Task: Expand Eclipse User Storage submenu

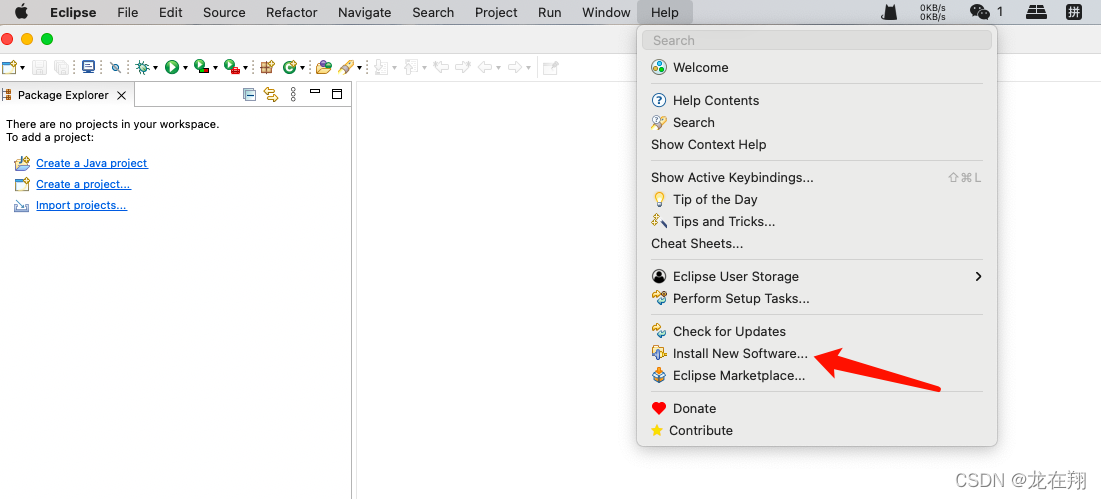Action: pos(817,277)
